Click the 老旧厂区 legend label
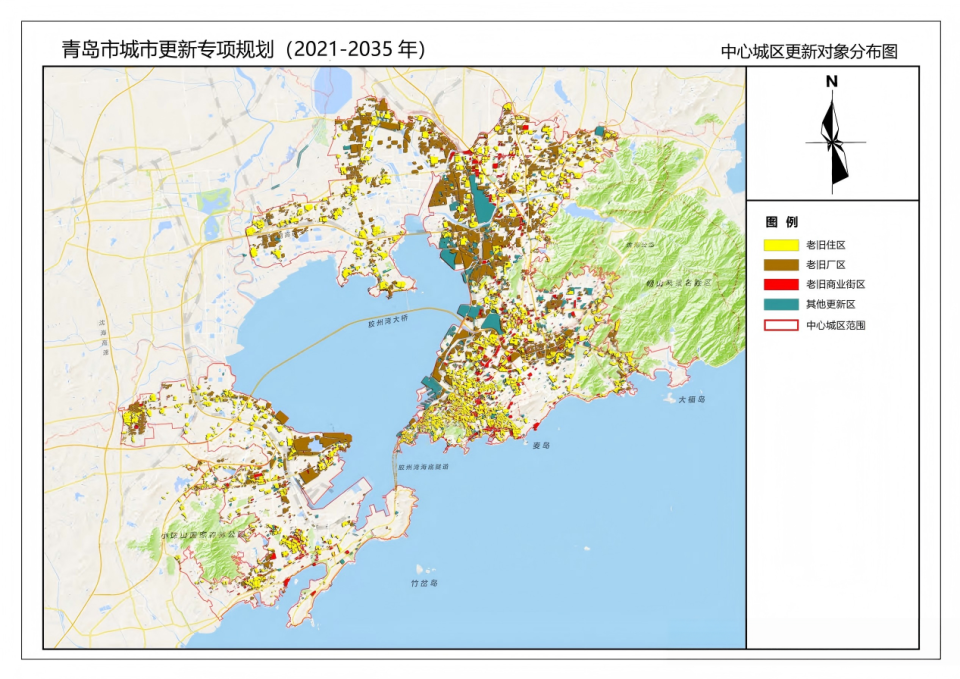The width and height of the screenshot is (960, 679). (x=825, y=264)
